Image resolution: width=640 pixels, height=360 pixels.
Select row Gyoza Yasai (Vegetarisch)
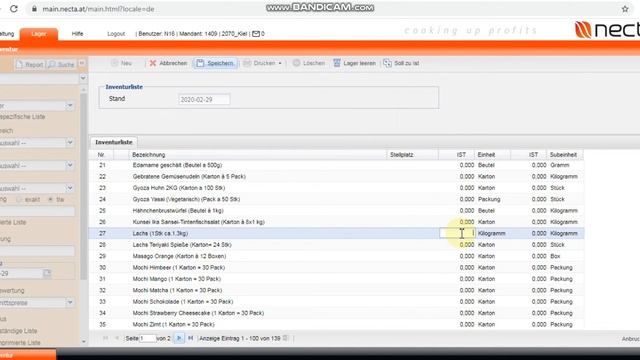(x=336, y=200)
